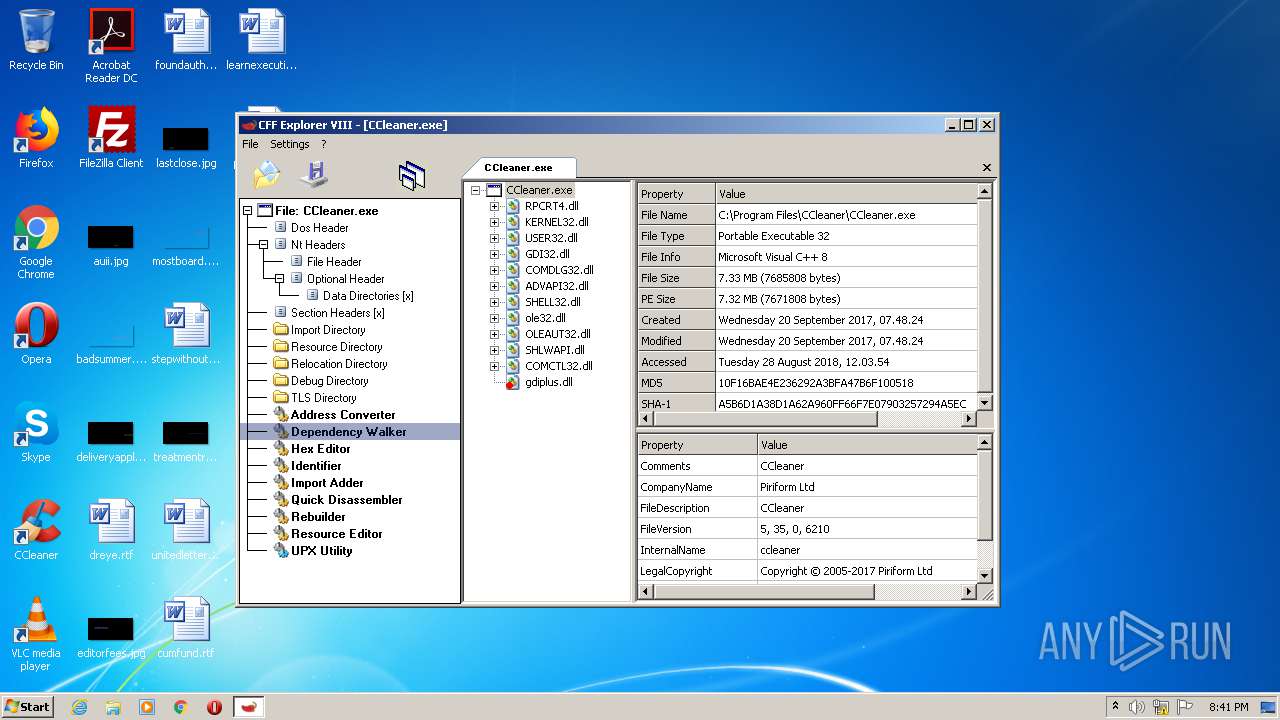The width and height of the screenshot is (1280, 720).
Task: Select COMCTL32.dll in dependency tree
Action: coord(558,366)
